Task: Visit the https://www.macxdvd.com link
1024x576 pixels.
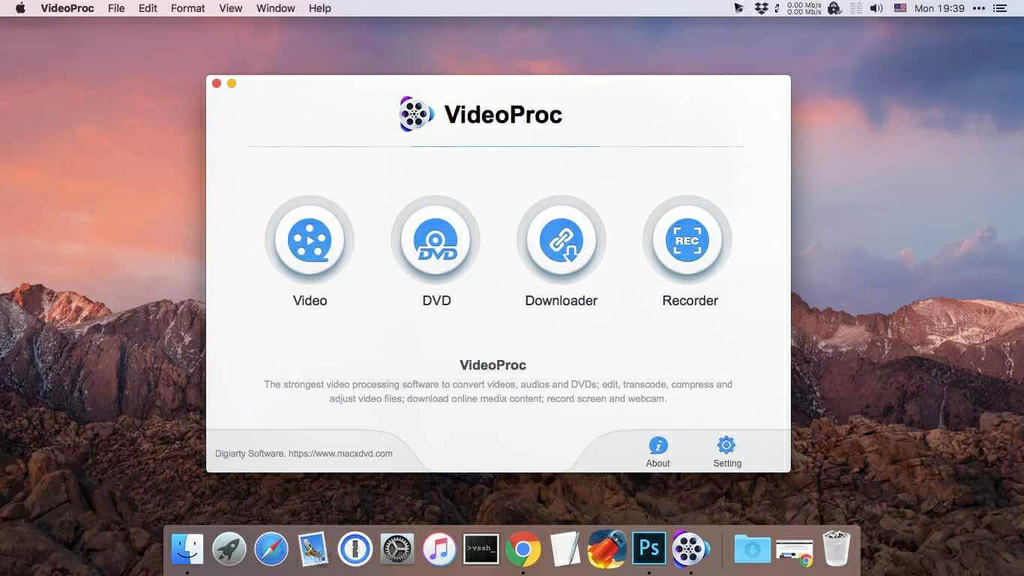Action: coord(340,453)
